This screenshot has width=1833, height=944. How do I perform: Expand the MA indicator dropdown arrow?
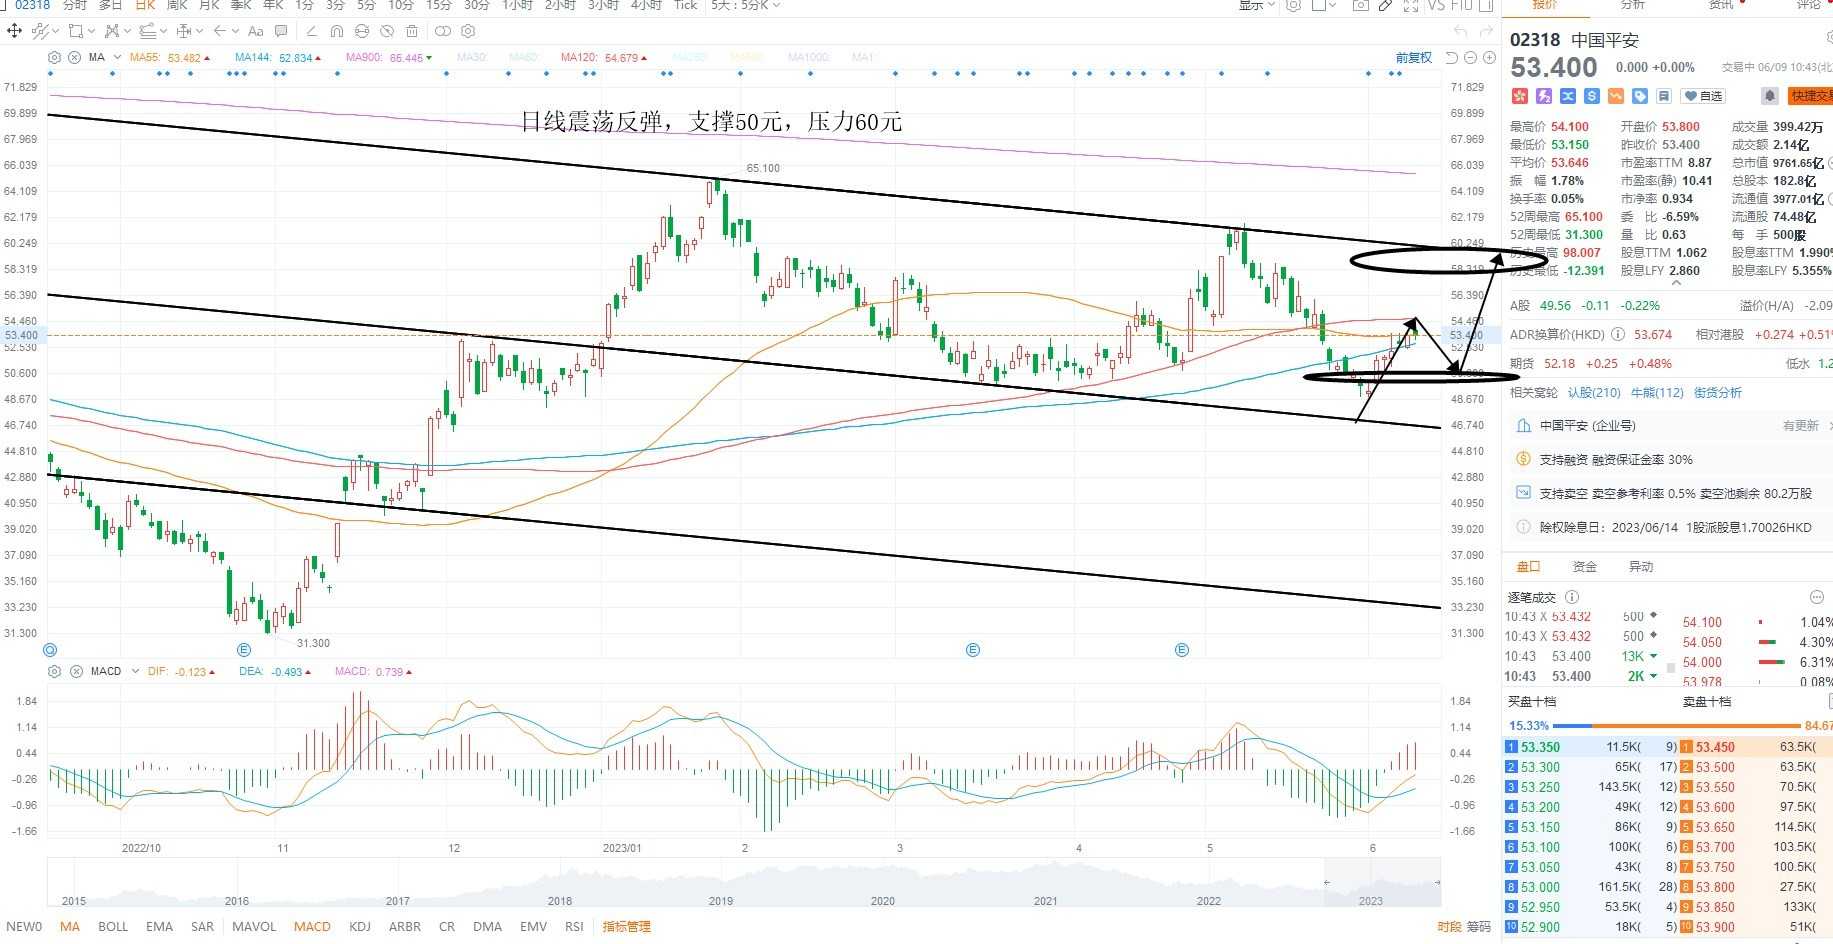pyautogui.click(x=117, y=57)
